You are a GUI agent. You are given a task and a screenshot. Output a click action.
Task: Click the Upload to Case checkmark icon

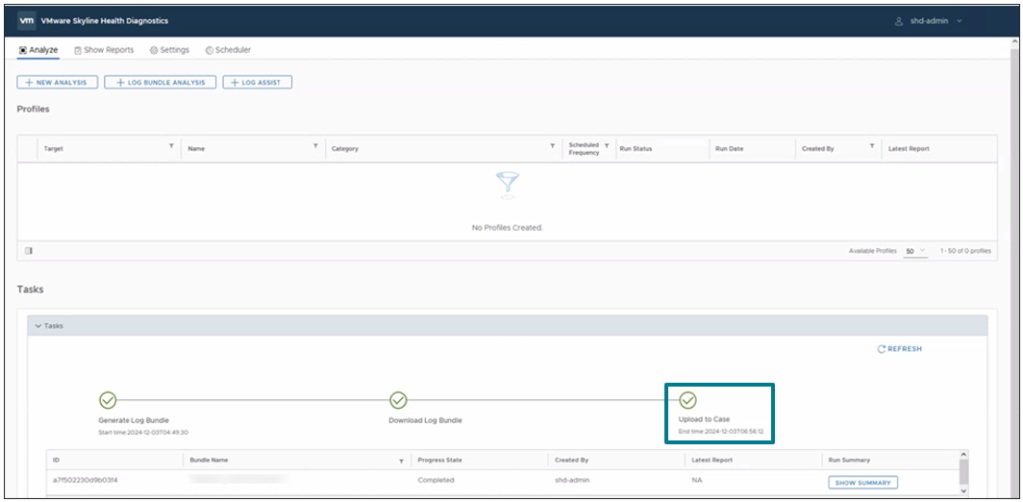[x=687, y=400]
